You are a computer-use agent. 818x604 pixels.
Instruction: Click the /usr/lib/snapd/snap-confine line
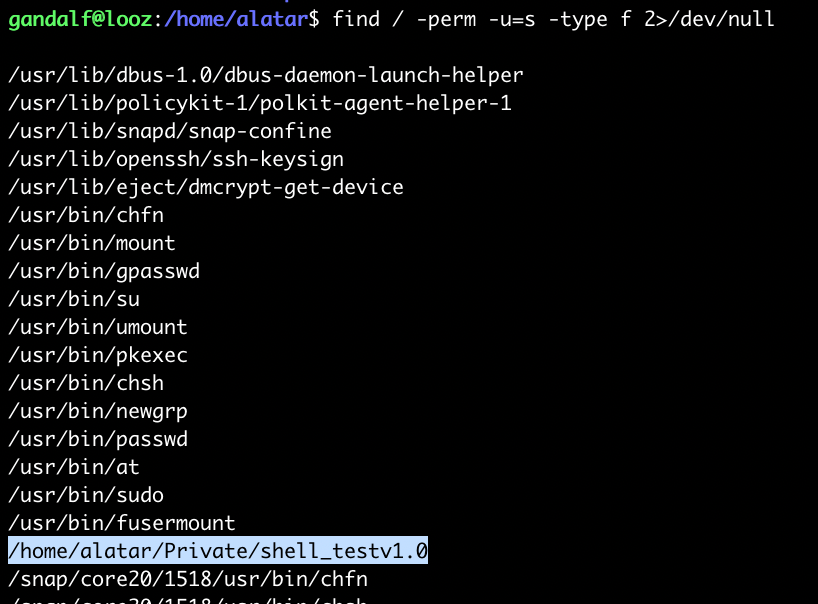(170, 131)
